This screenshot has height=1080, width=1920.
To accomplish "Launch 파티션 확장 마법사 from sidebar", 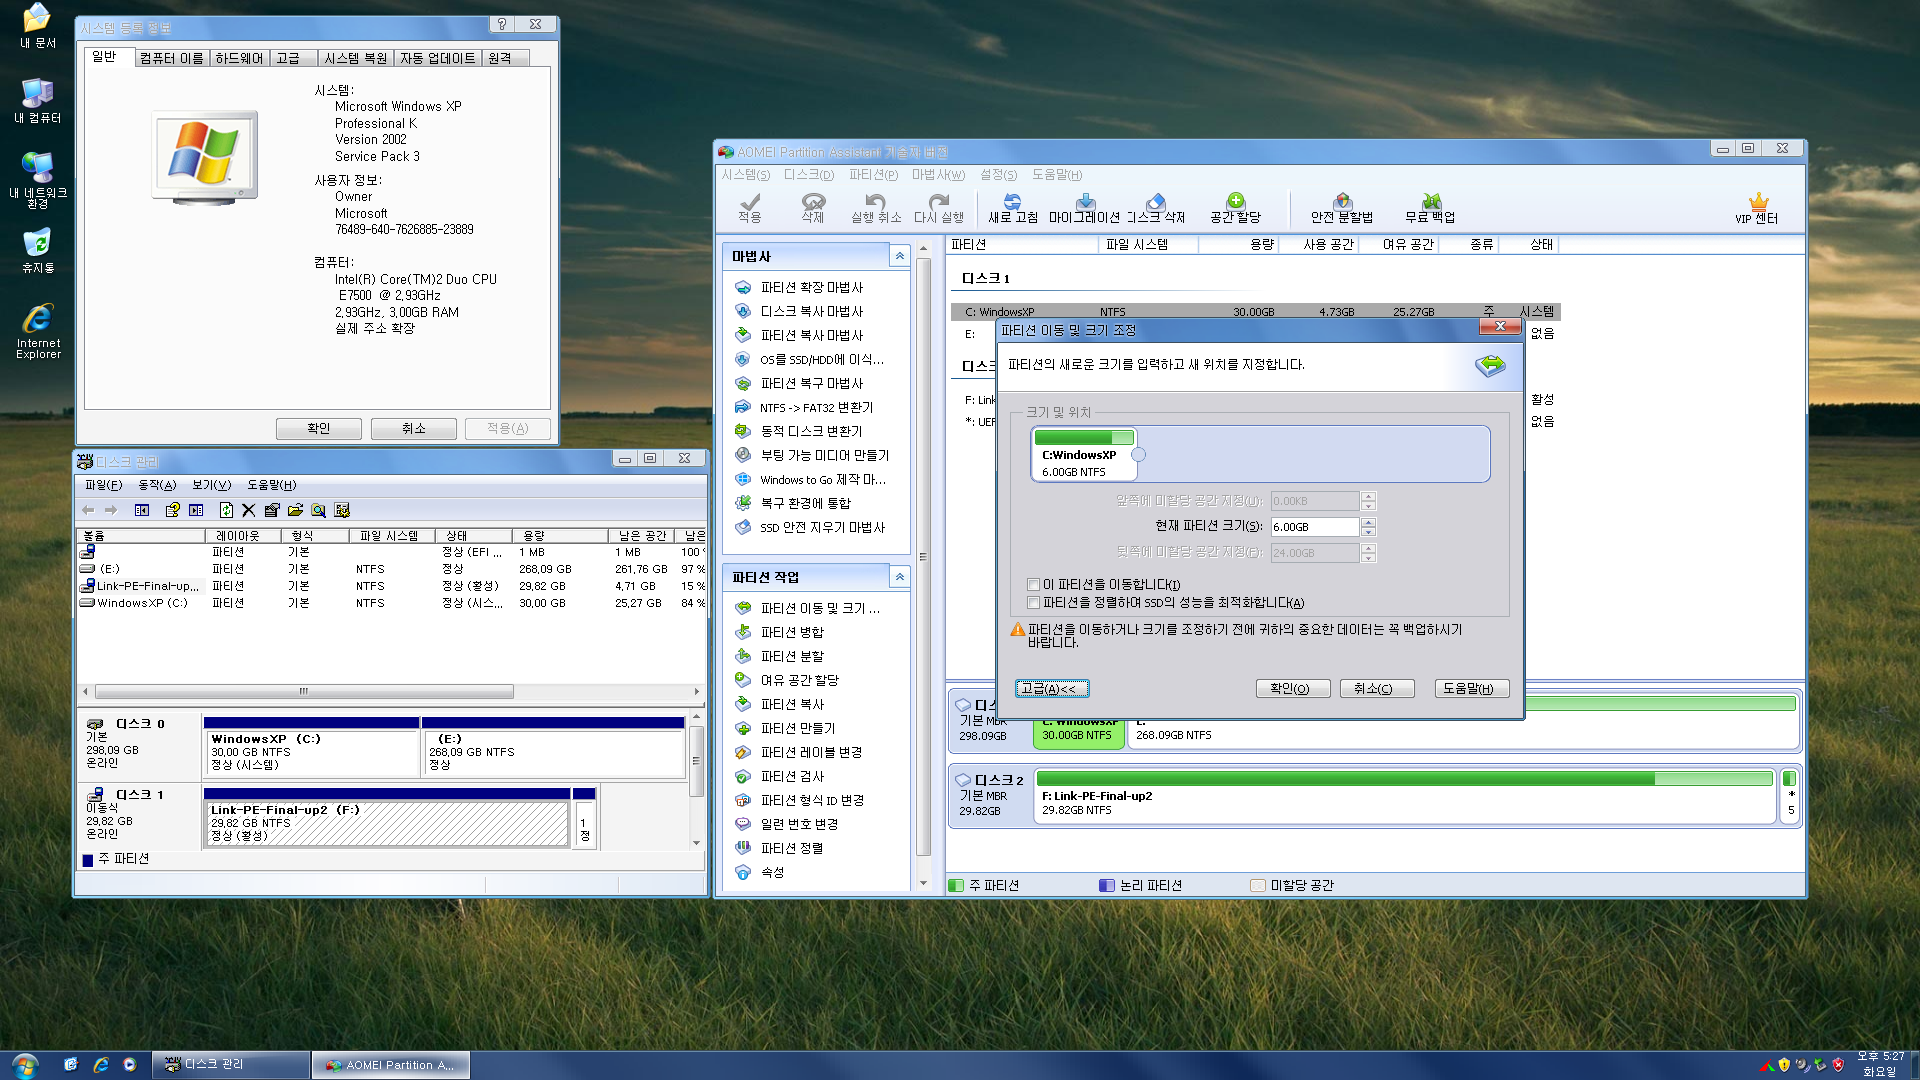I will pyautogui.click(x=811, y=287).
